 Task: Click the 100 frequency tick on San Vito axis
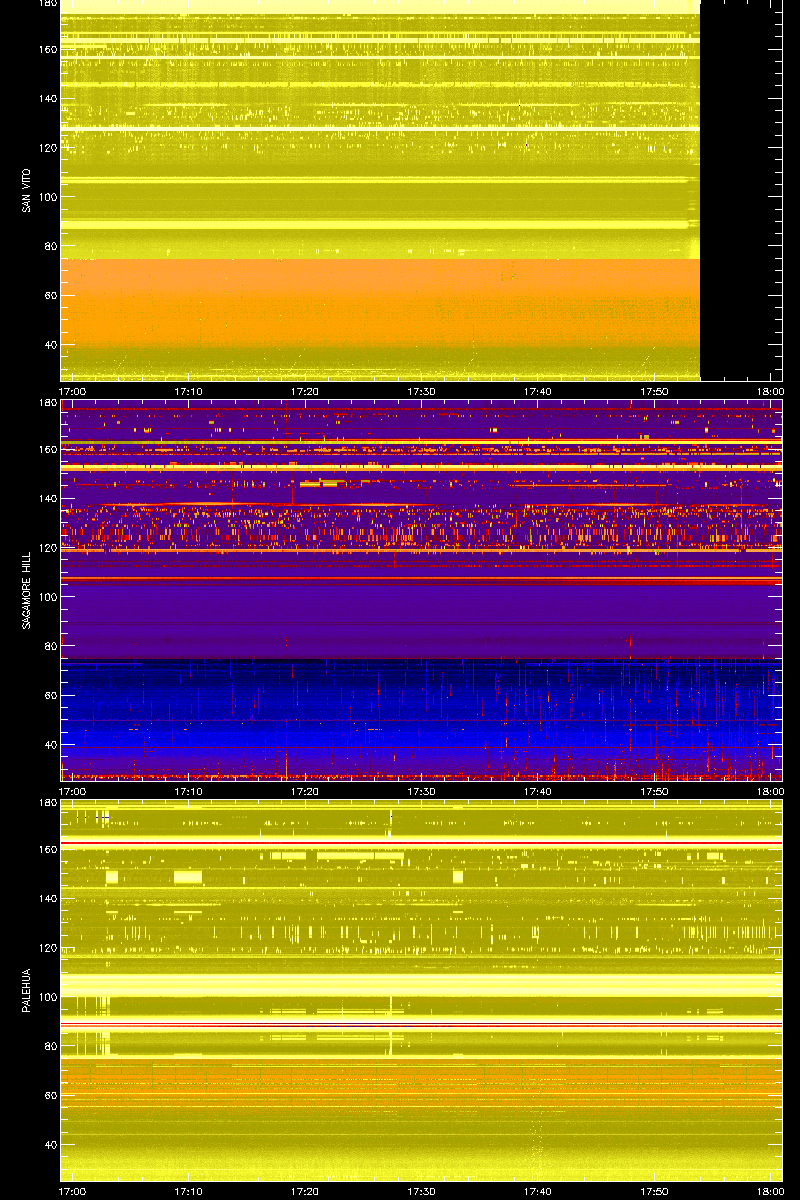point(47,196)
